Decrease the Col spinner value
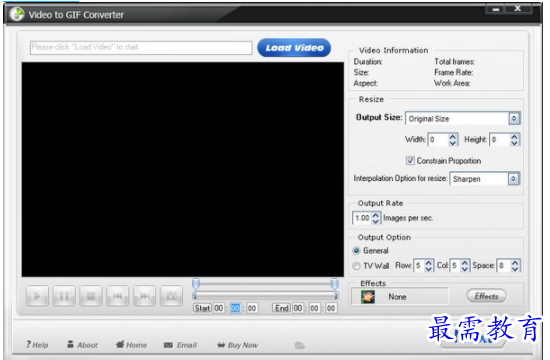Viewport: 550px width, 360px height. 465,269
